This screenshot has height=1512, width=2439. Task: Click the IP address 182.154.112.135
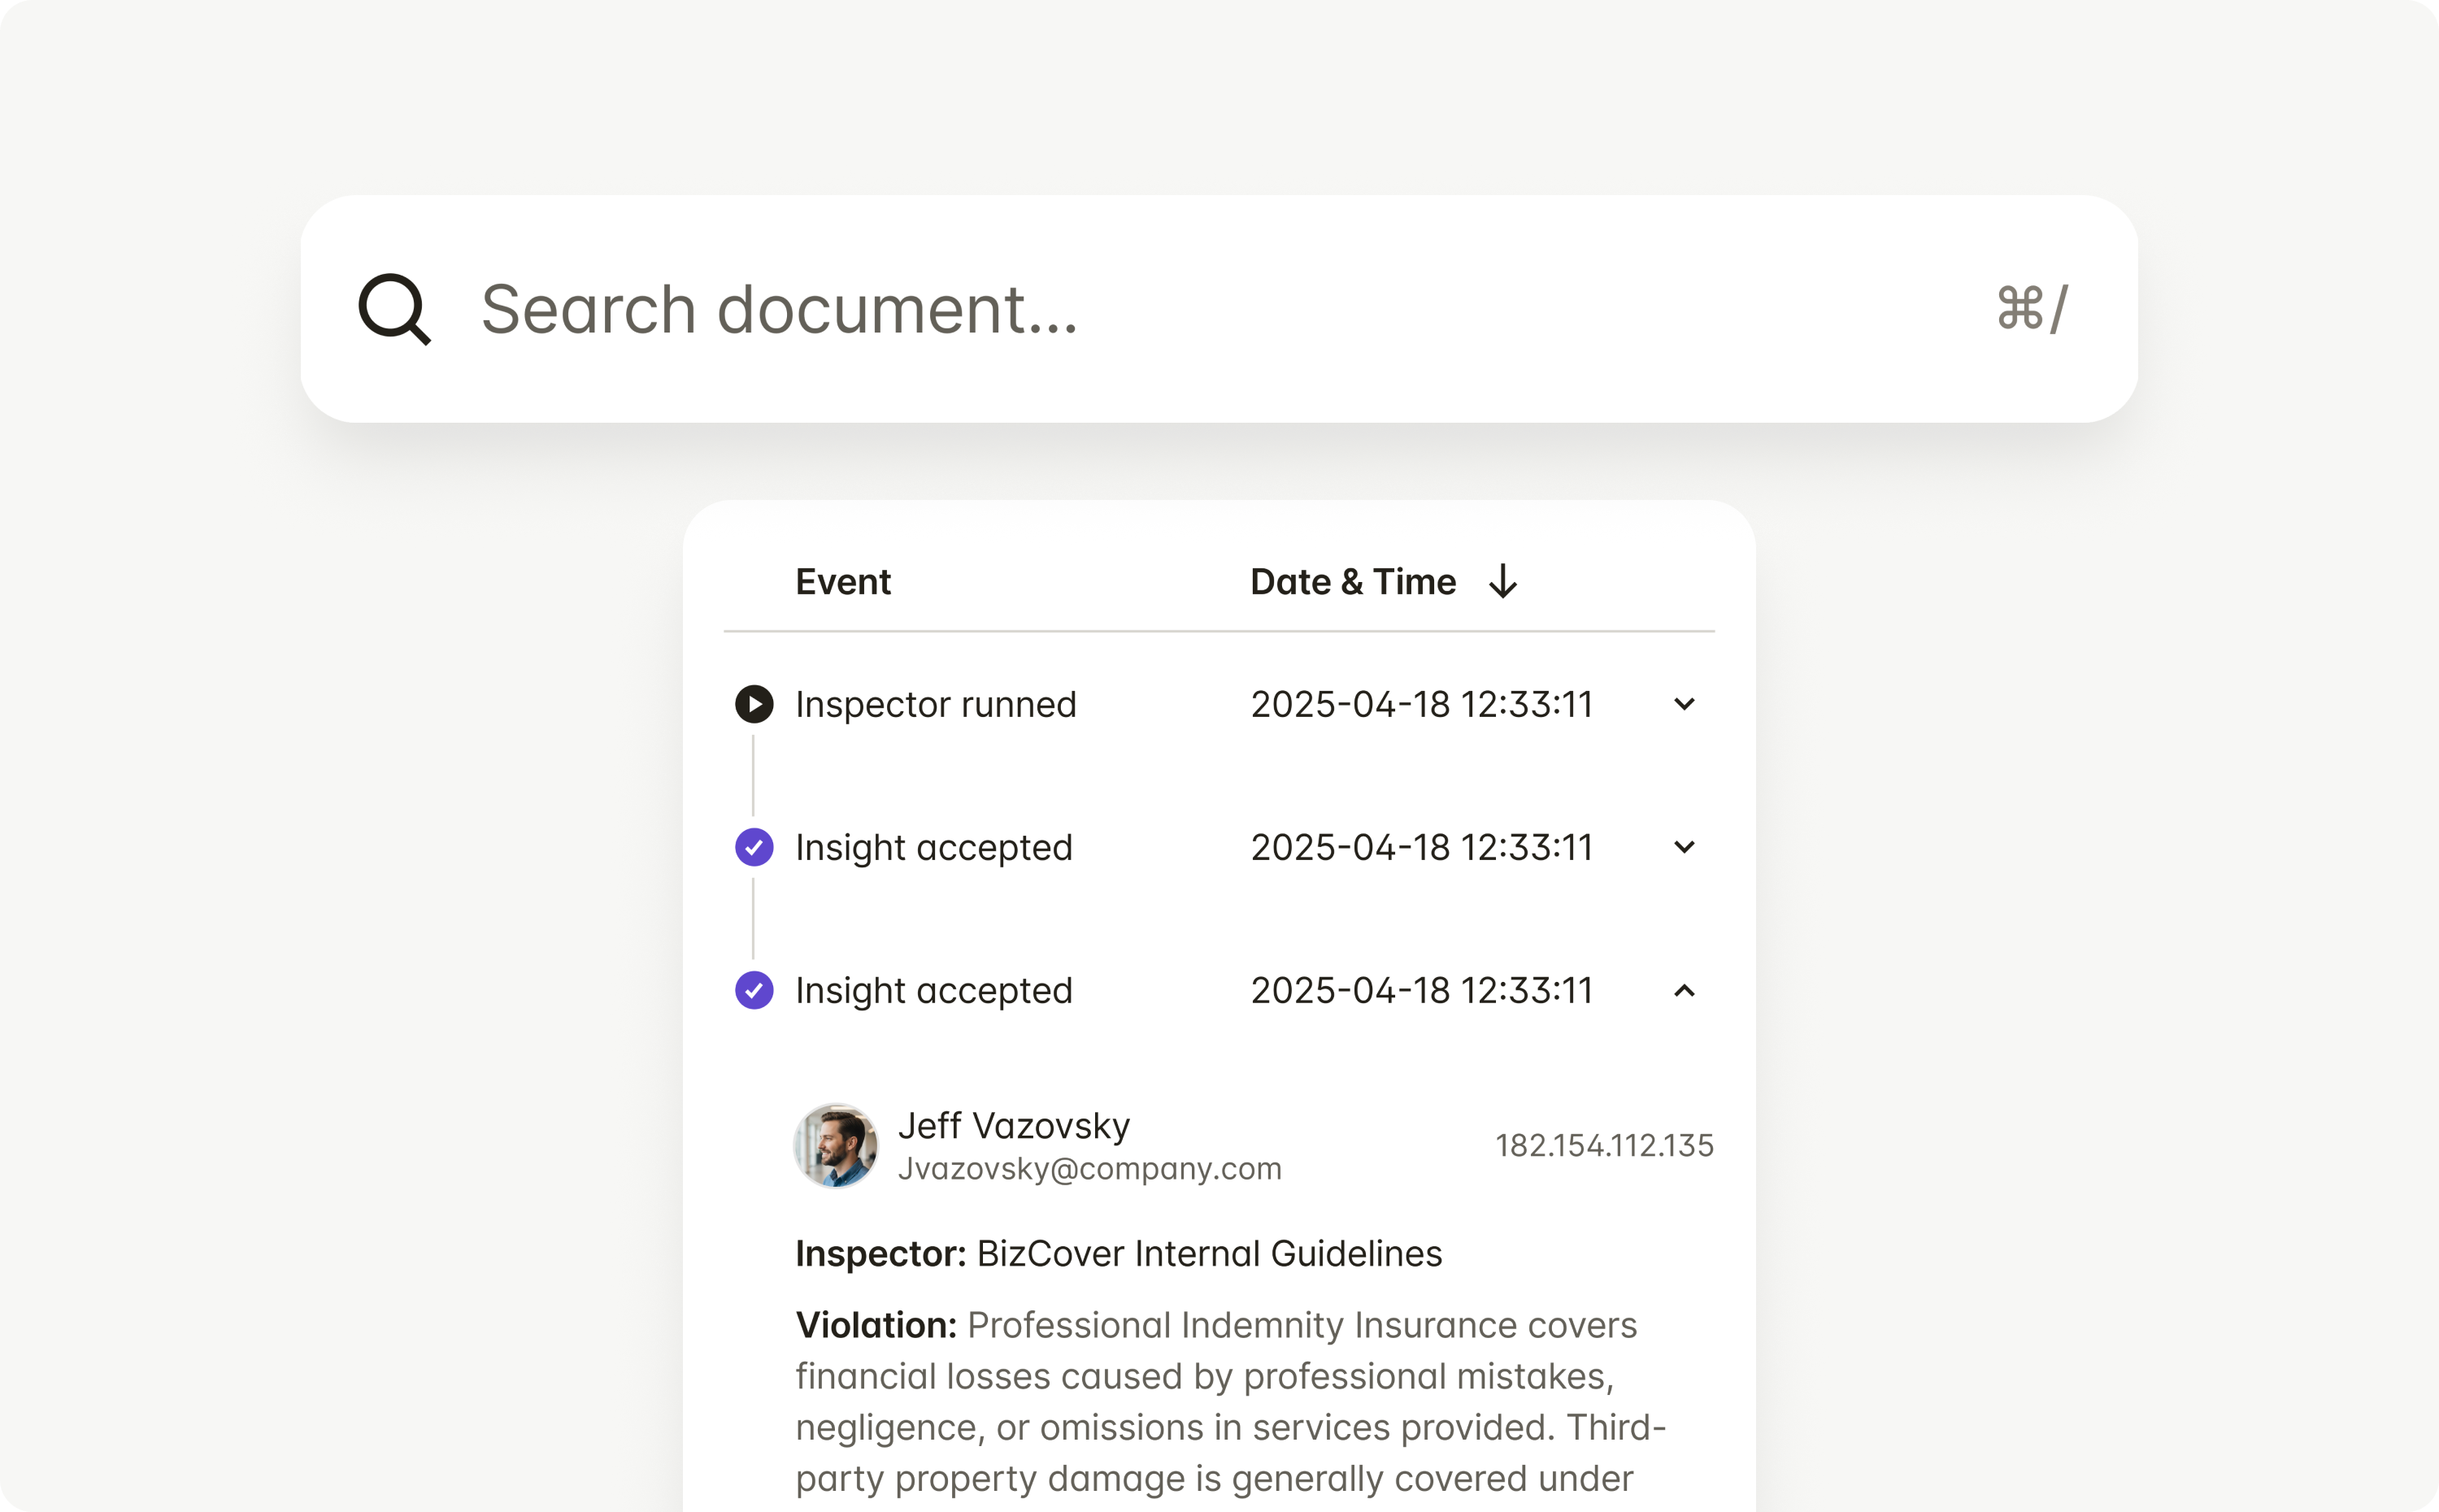[x=1604, y=1145]
